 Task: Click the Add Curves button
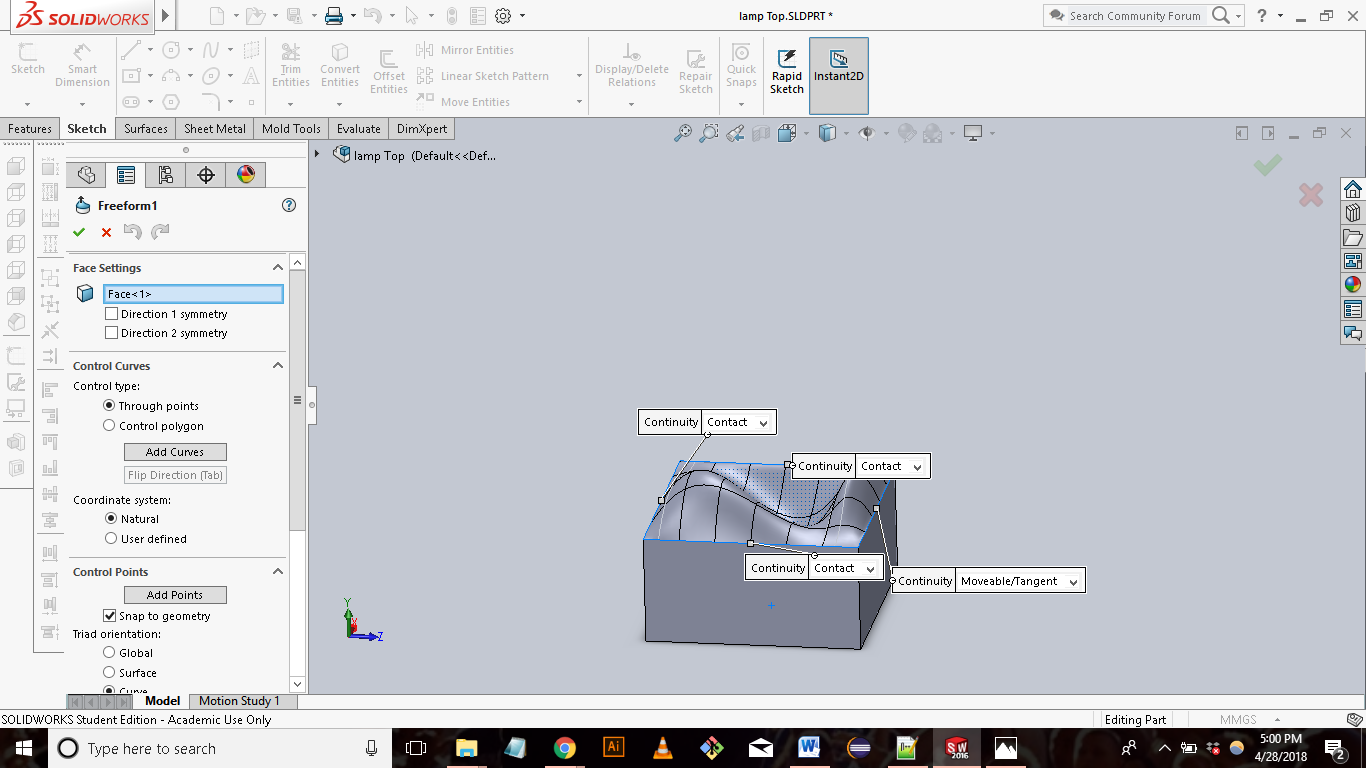[175, 452]
